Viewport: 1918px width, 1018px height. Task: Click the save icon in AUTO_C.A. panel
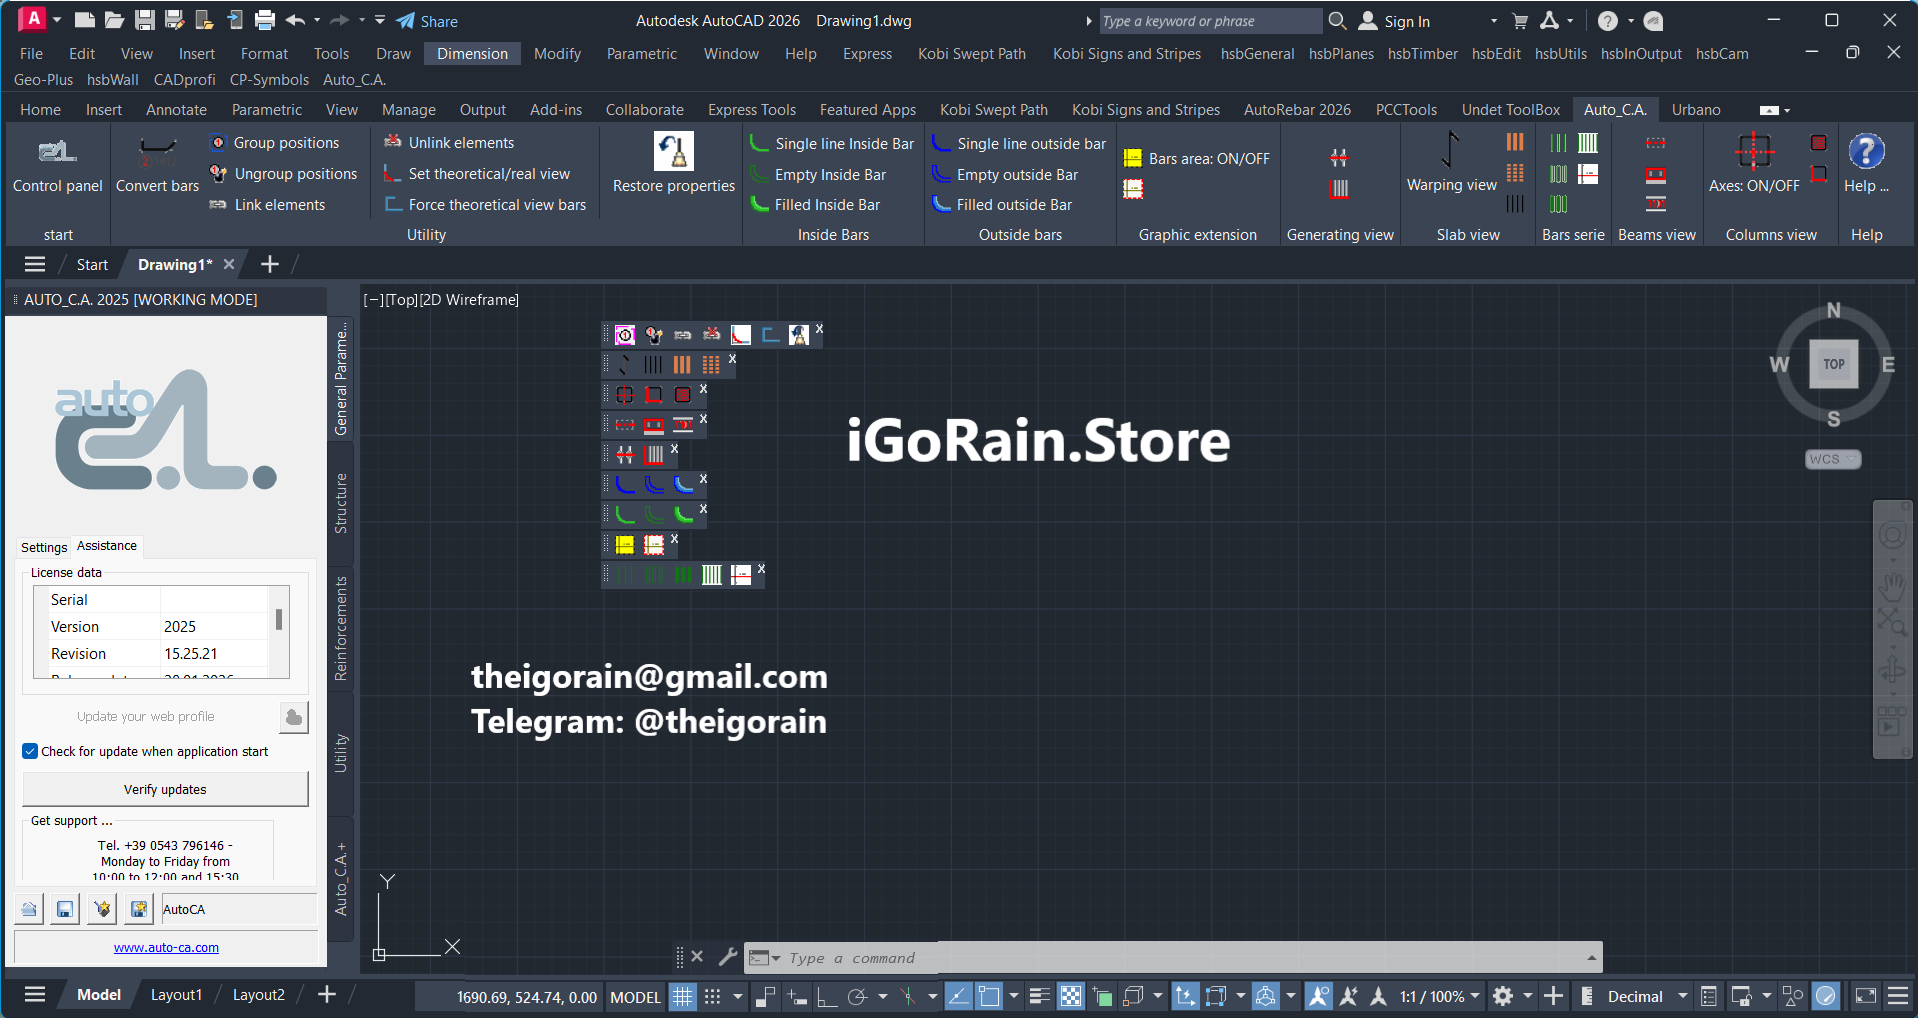(65, 909)
